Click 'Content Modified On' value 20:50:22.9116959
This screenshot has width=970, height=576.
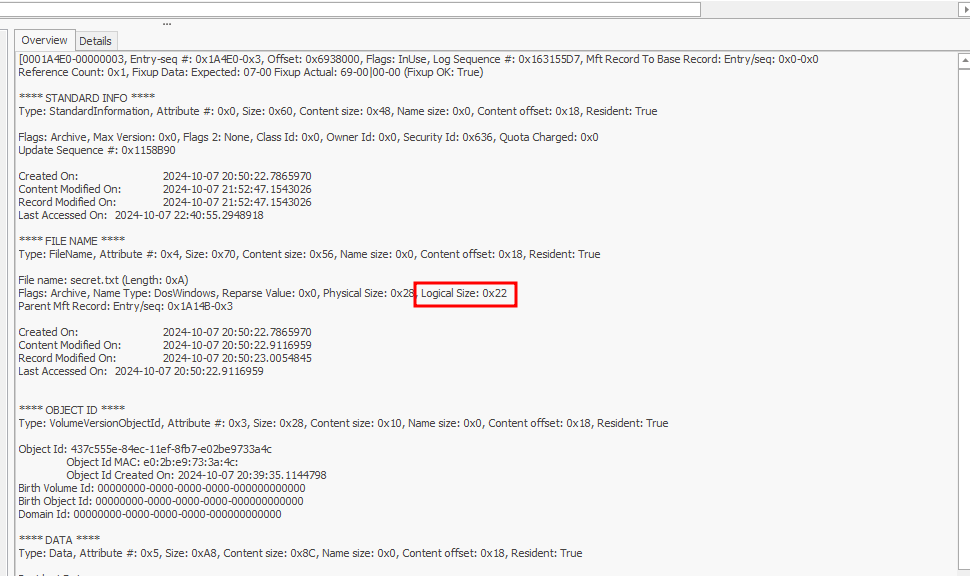click(237, 345)
